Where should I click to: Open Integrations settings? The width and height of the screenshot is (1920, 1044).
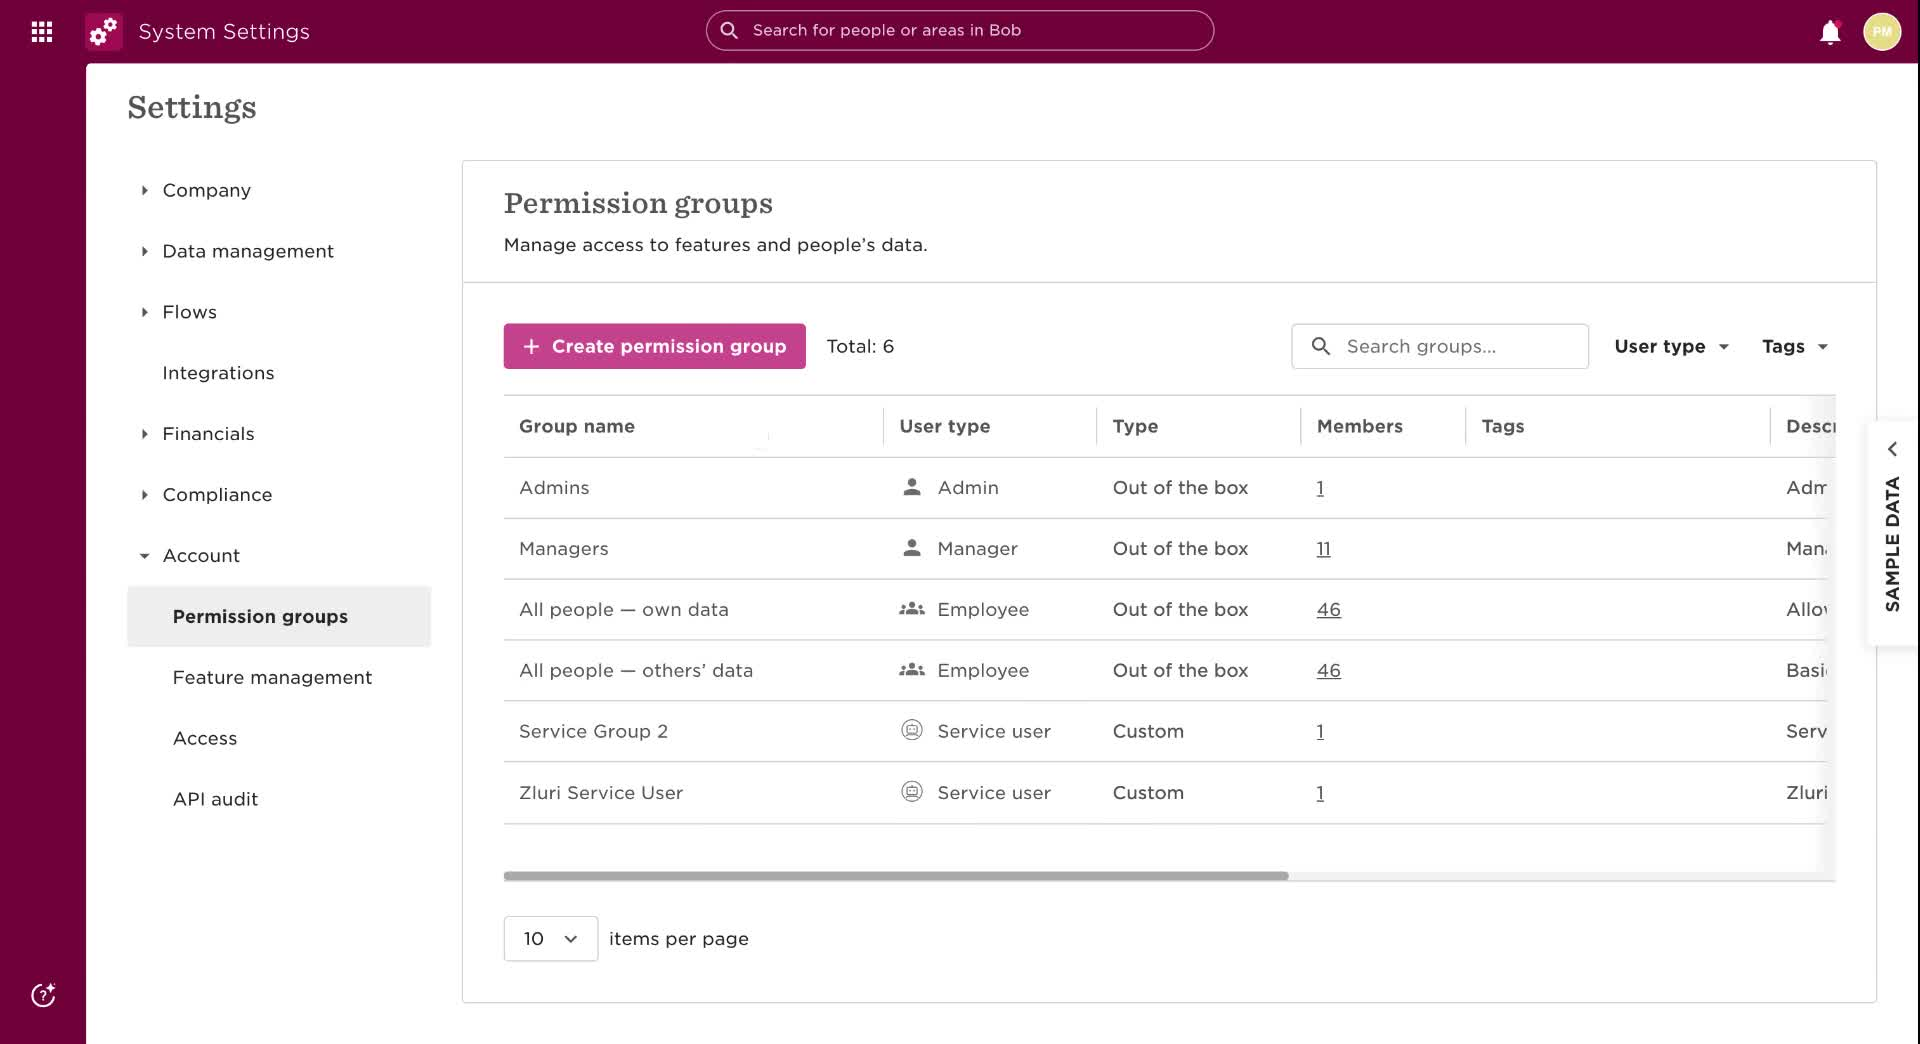(218, 373)
